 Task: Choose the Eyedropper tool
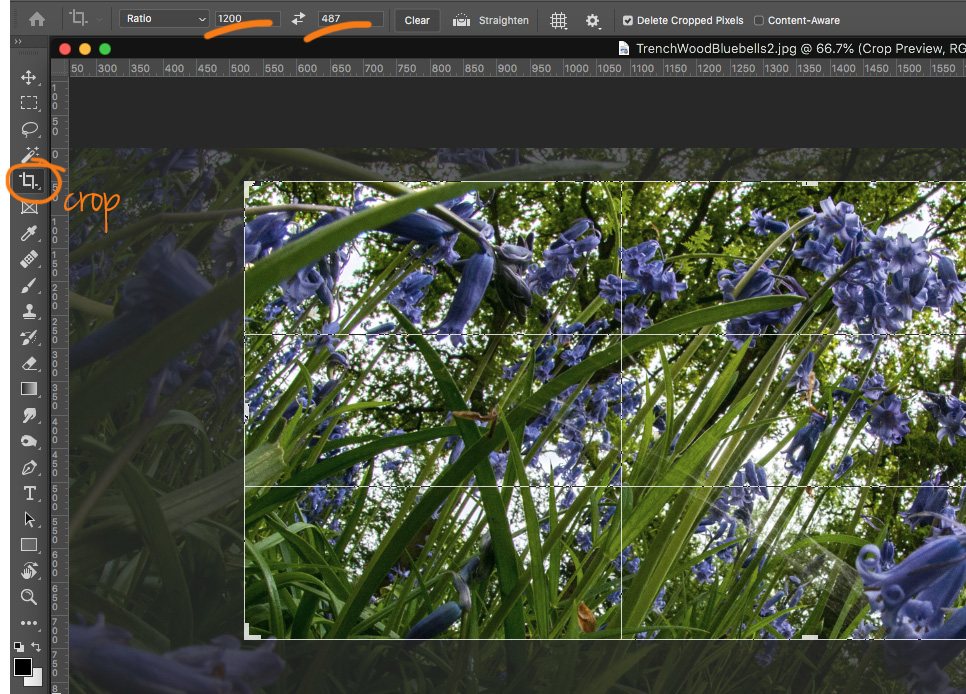[29, 233]
